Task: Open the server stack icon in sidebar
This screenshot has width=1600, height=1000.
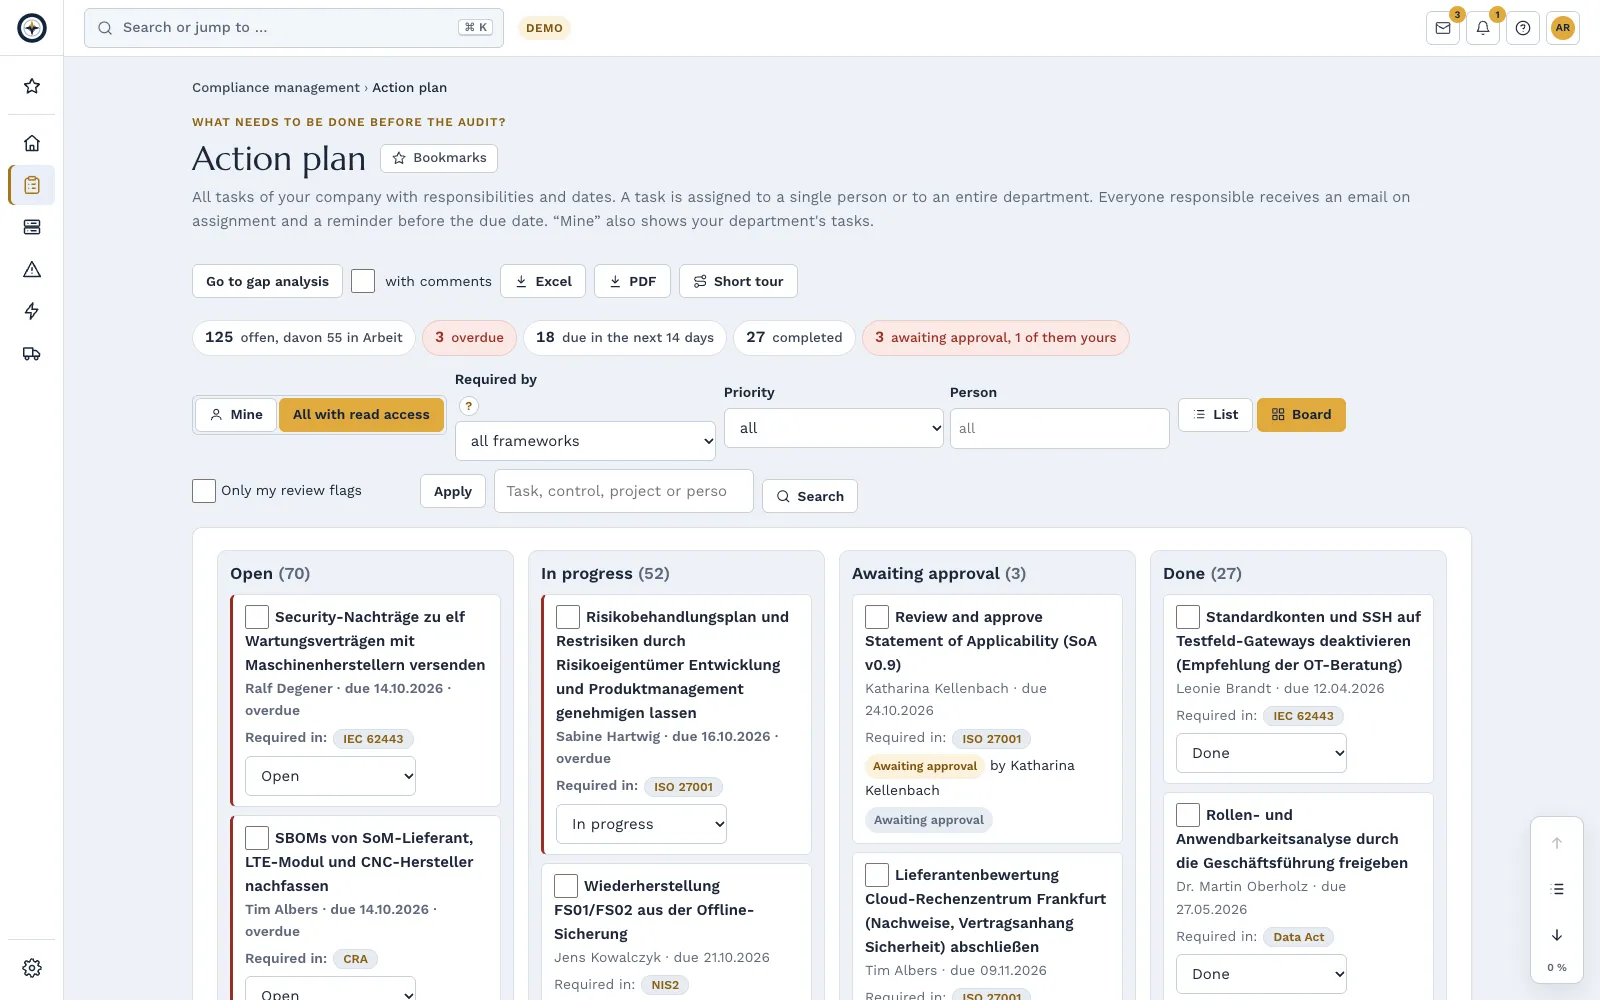Action: pos(32,227)
